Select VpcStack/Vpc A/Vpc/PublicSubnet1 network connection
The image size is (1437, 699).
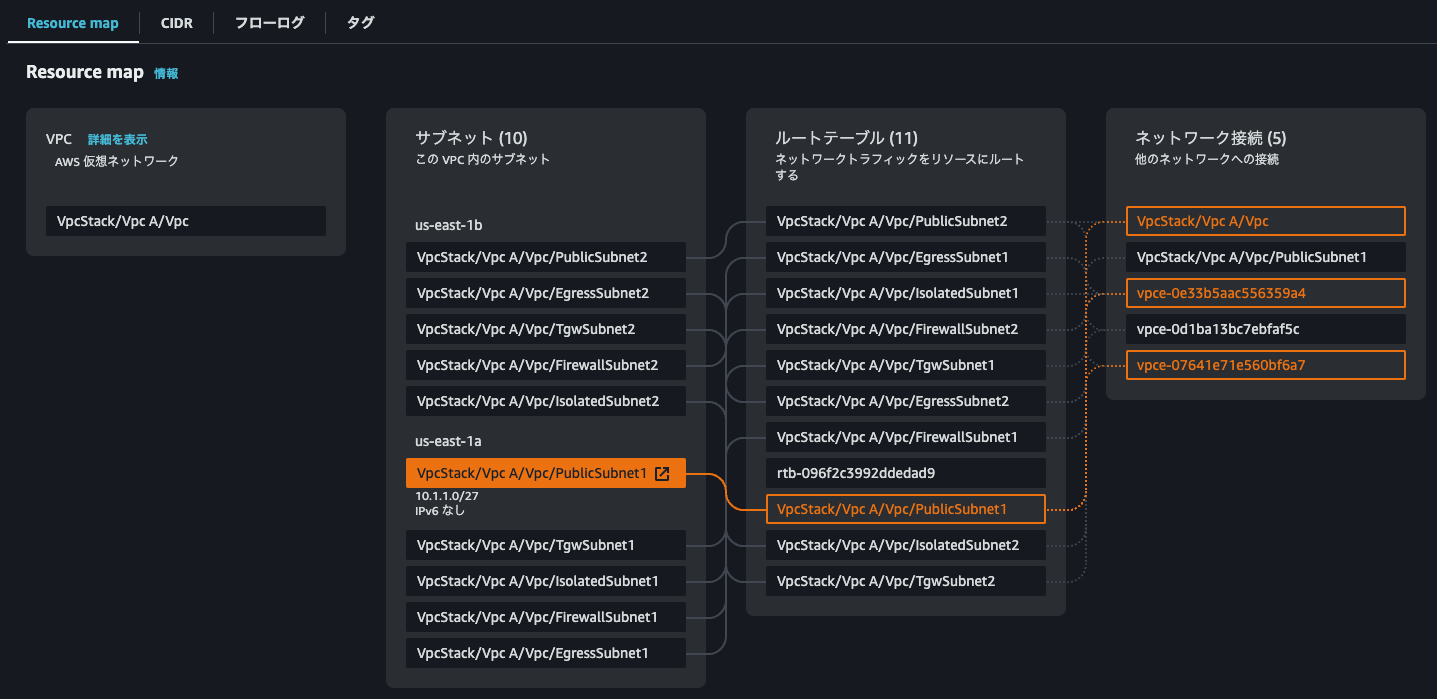[x=1265, y=257]
